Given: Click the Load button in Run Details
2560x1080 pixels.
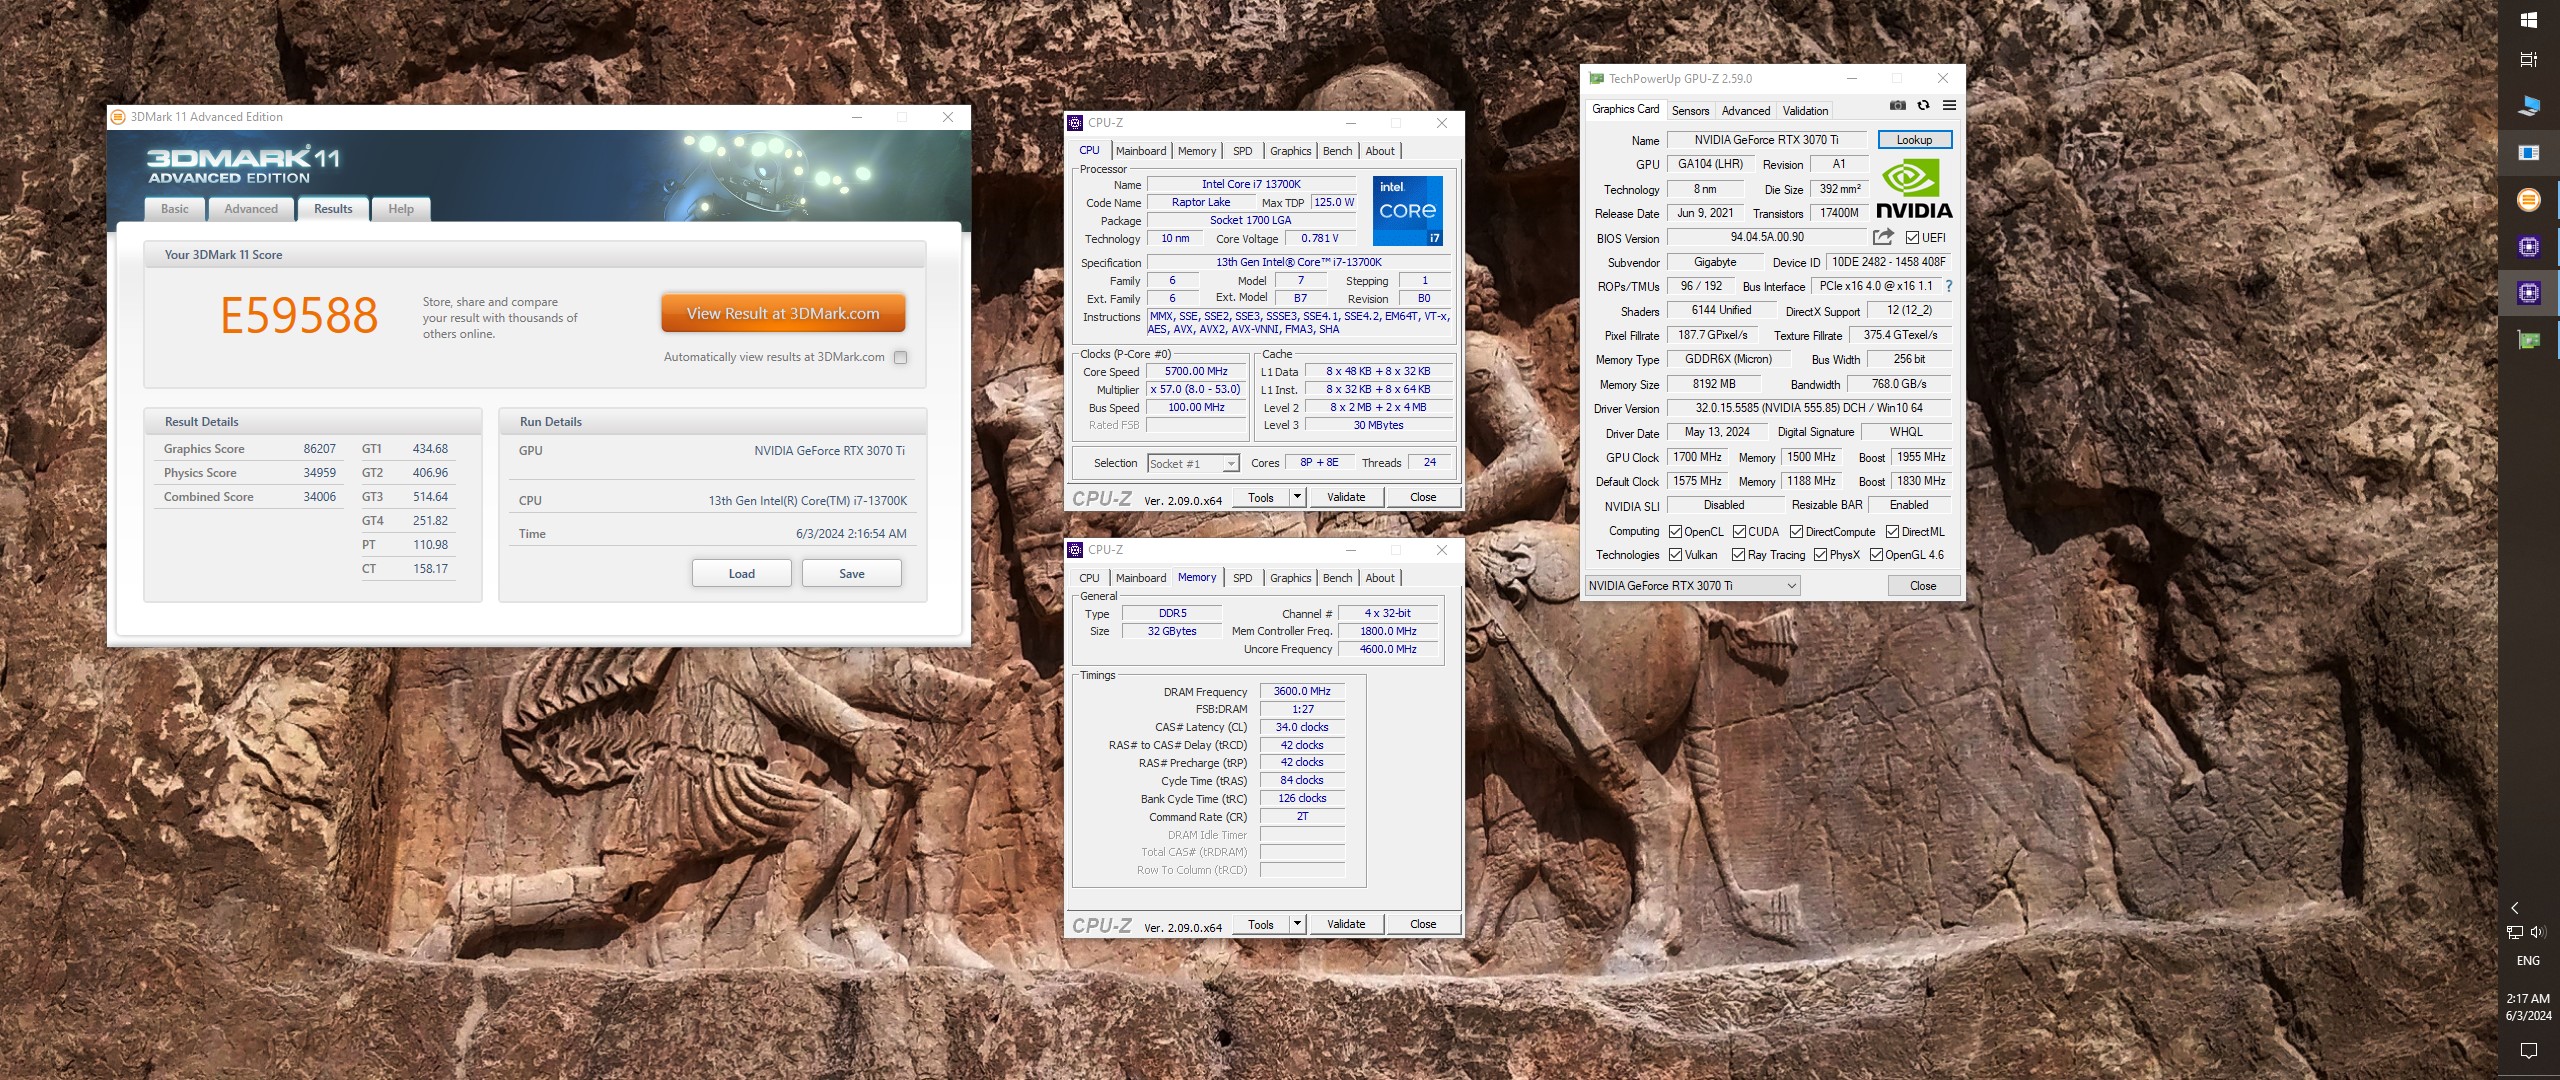Looking at the screenshot, I should click(742, 574).
